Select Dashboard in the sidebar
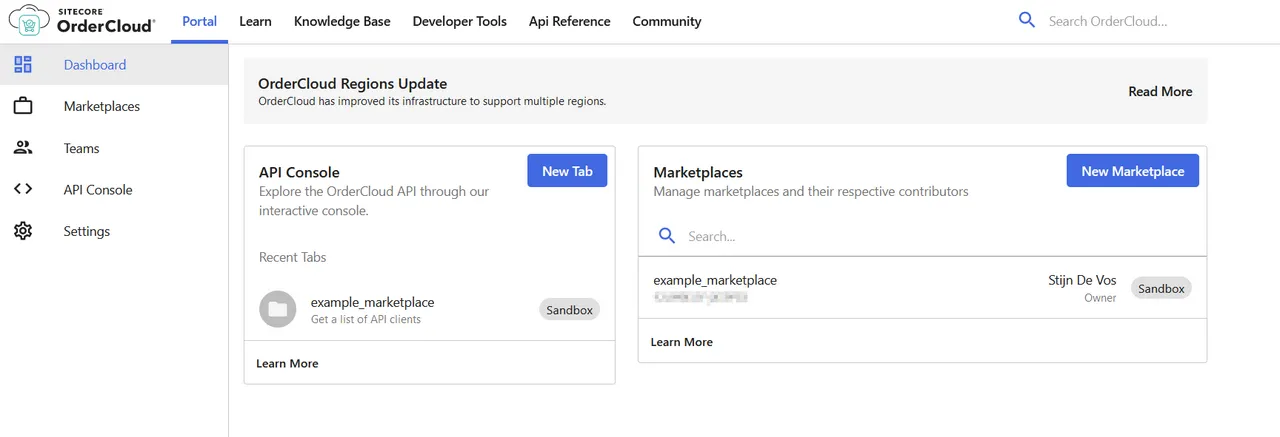 pyautogui.click(x=114, y=65)
